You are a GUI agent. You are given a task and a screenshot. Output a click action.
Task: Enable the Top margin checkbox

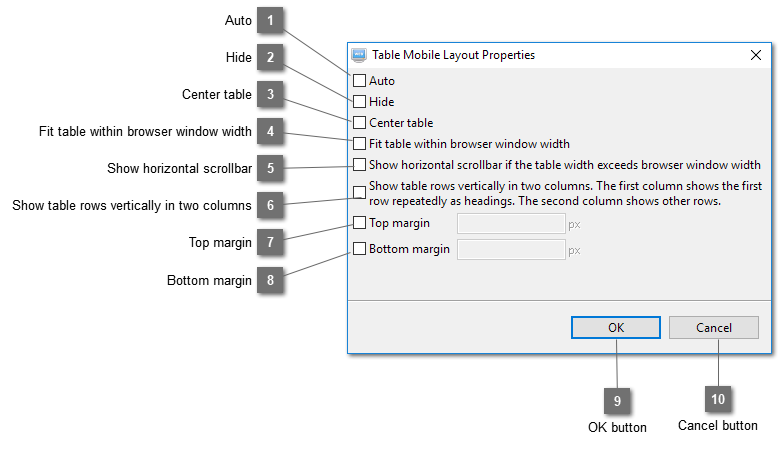pos(359,222)
